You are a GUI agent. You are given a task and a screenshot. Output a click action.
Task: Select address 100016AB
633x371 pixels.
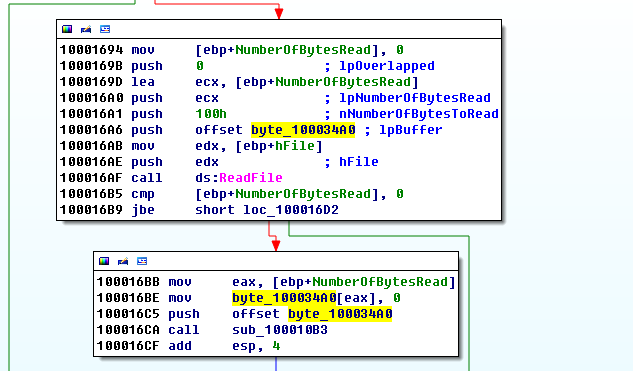coord(91,146)
